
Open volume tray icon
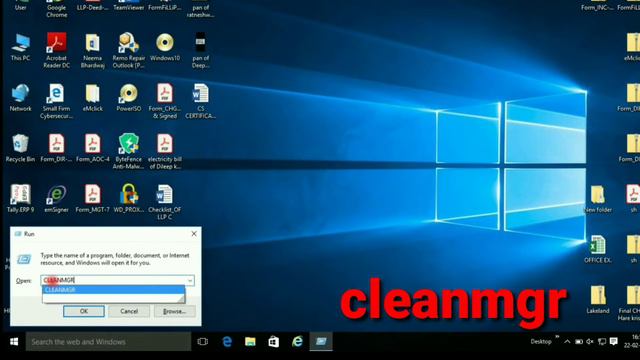tap(590, 342)
